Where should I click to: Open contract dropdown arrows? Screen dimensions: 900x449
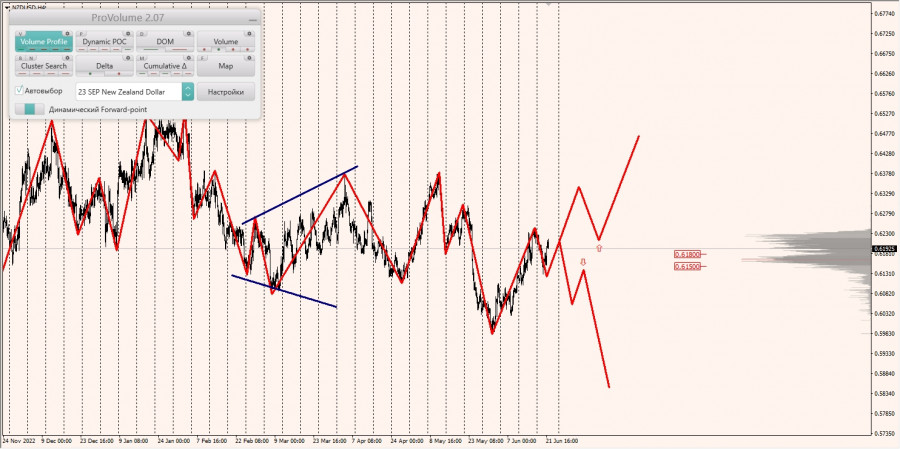coord(188,91)
